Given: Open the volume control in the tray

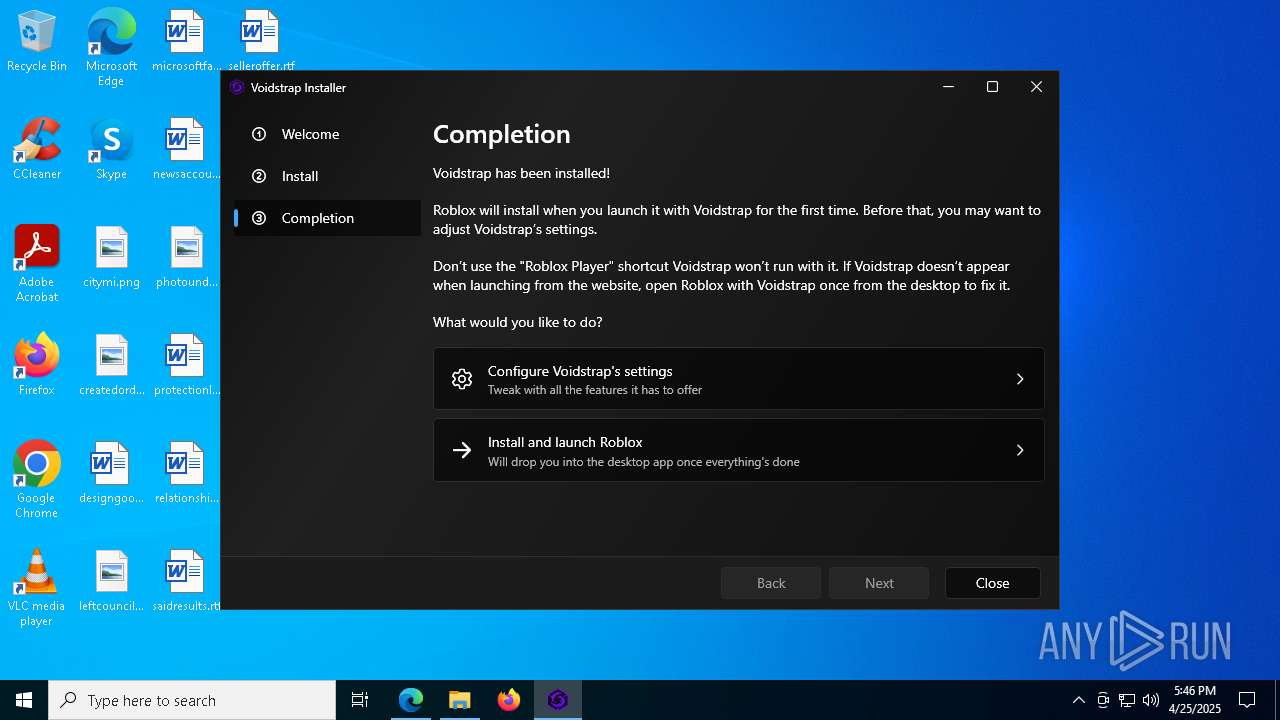Looking at the screenshot, I should click(1151, 700).
